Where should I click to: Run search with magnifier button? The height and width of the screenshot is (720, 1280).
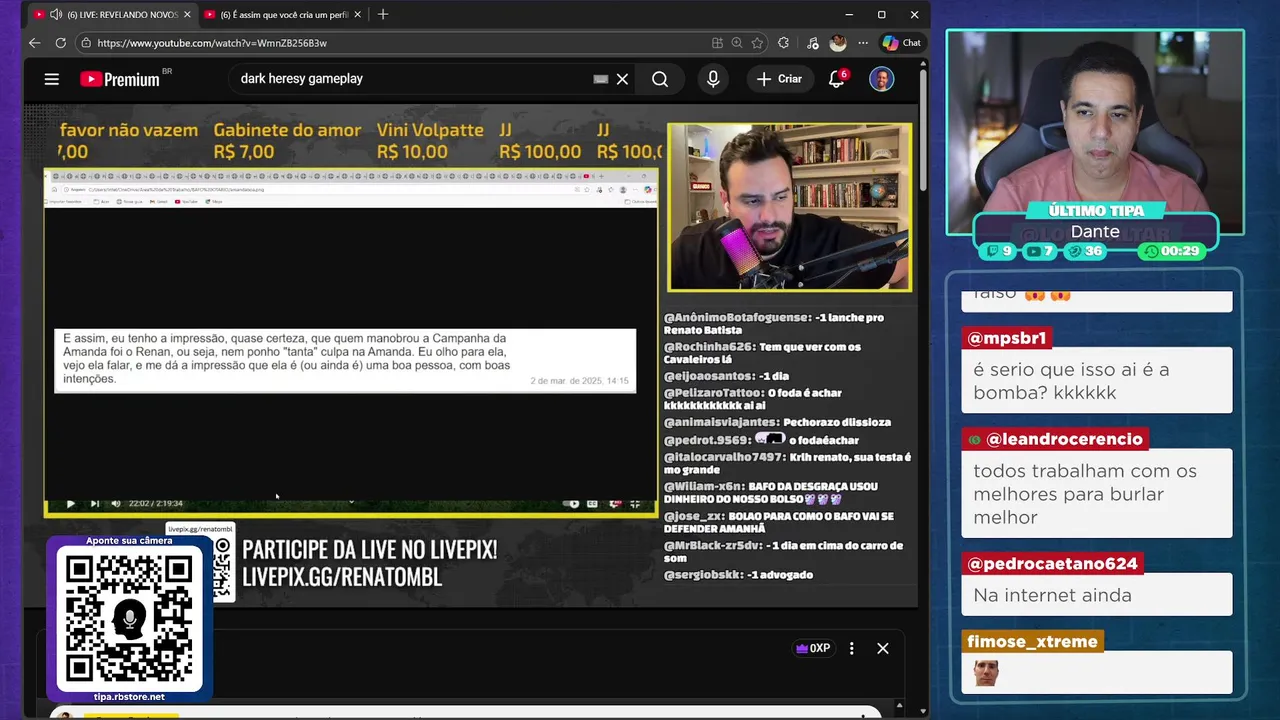point(660,79)
